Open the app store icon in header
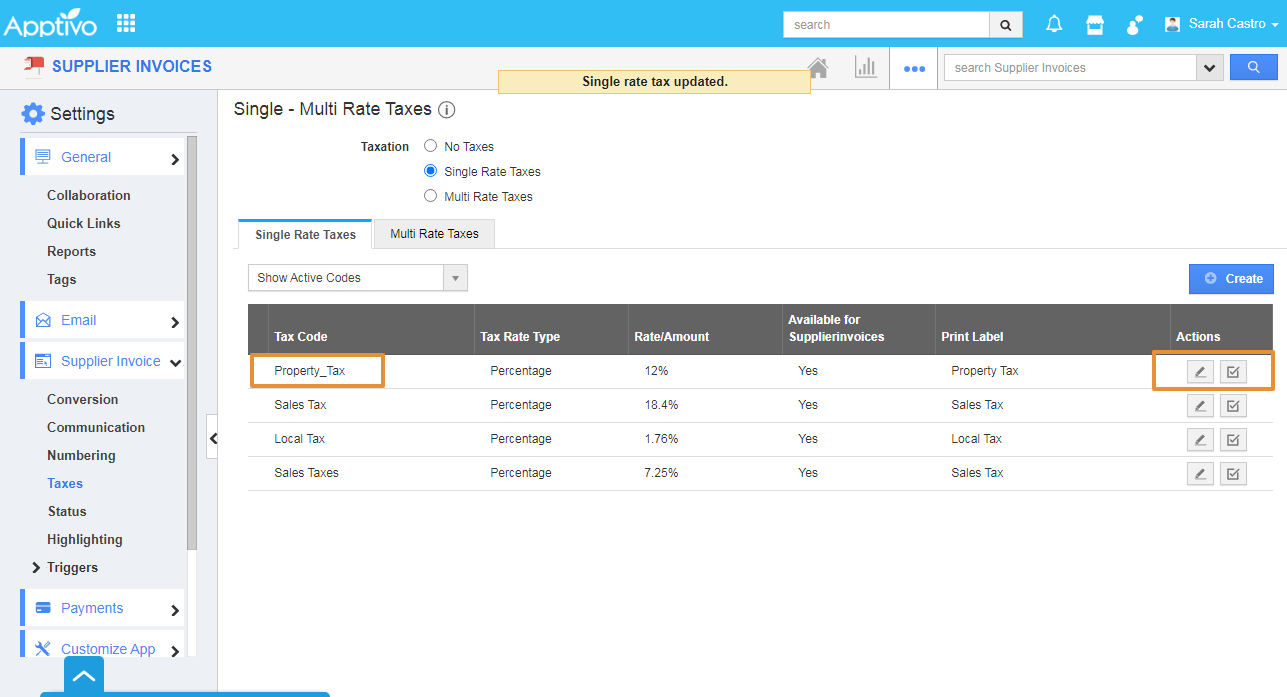 pyautogui.click(x=1095, y=24)
